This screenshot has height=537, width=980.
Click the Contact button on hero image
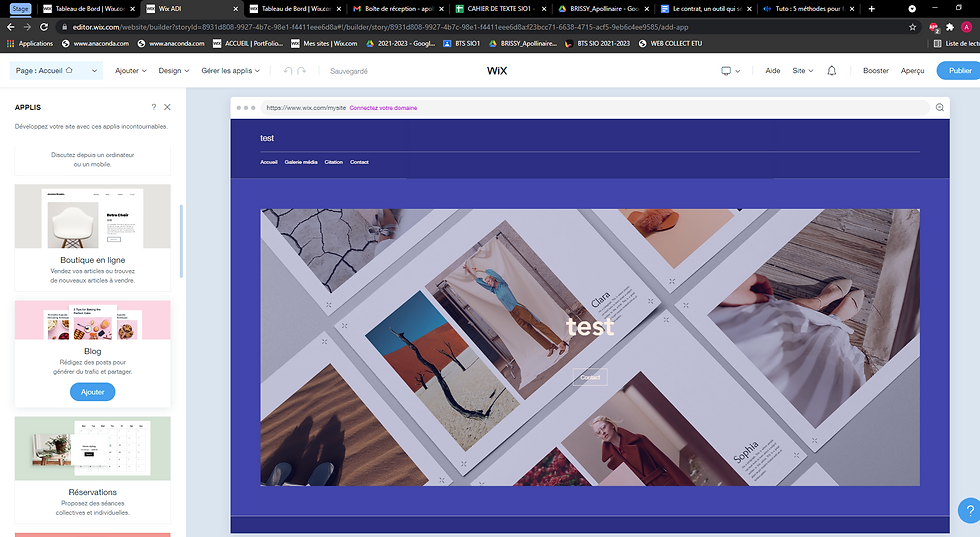tap(590, 377)
